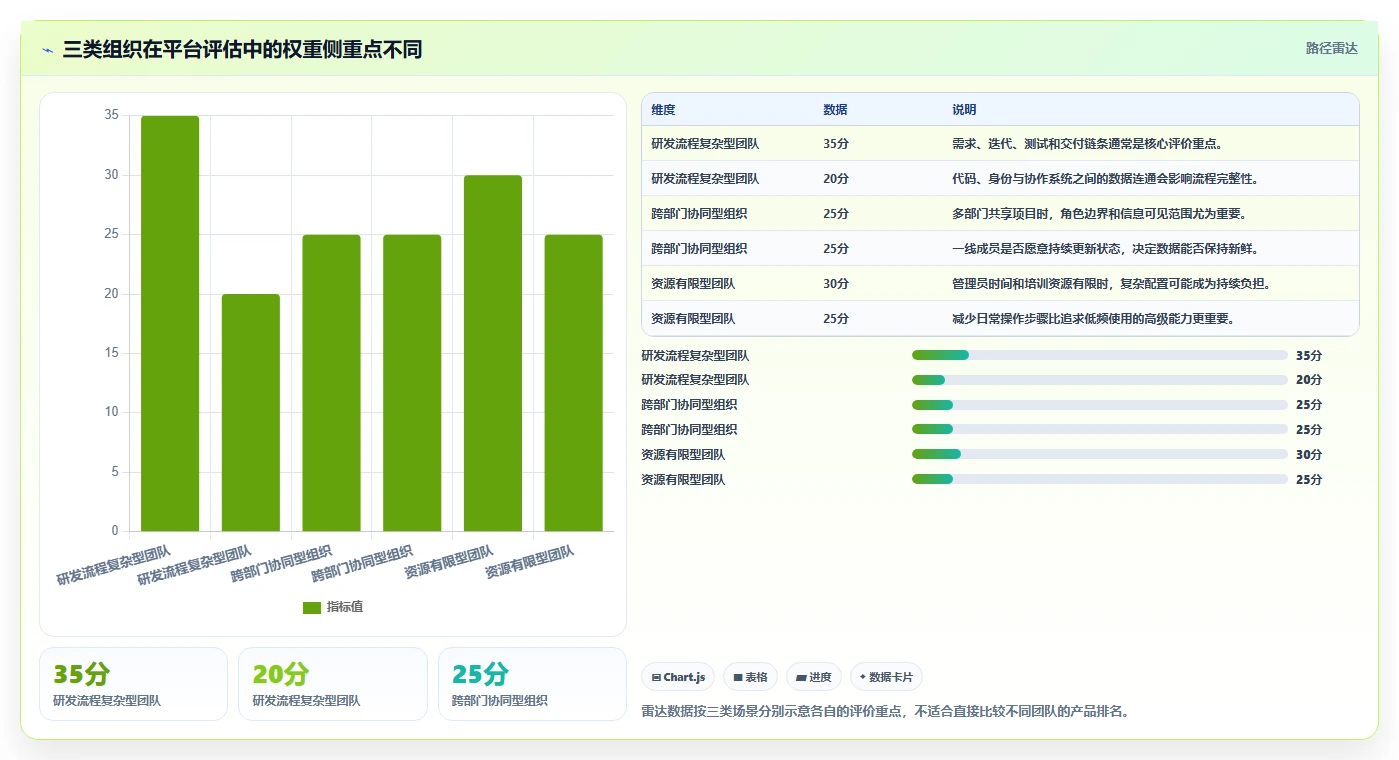This screenshot has width=1399, height=760.
Task: Open the 25分 跨部门协同型组织 data card
Action: tap(532, 684)
